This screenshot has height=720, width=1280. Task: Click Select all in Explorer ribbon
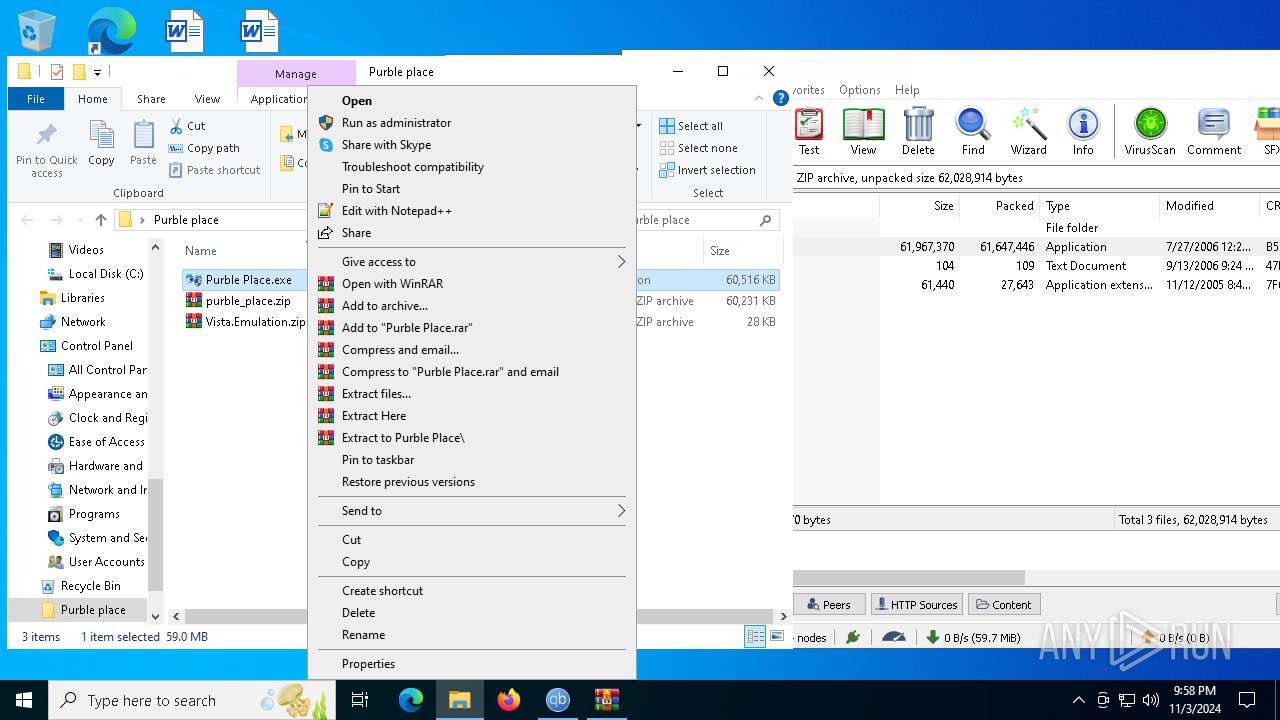691,126
